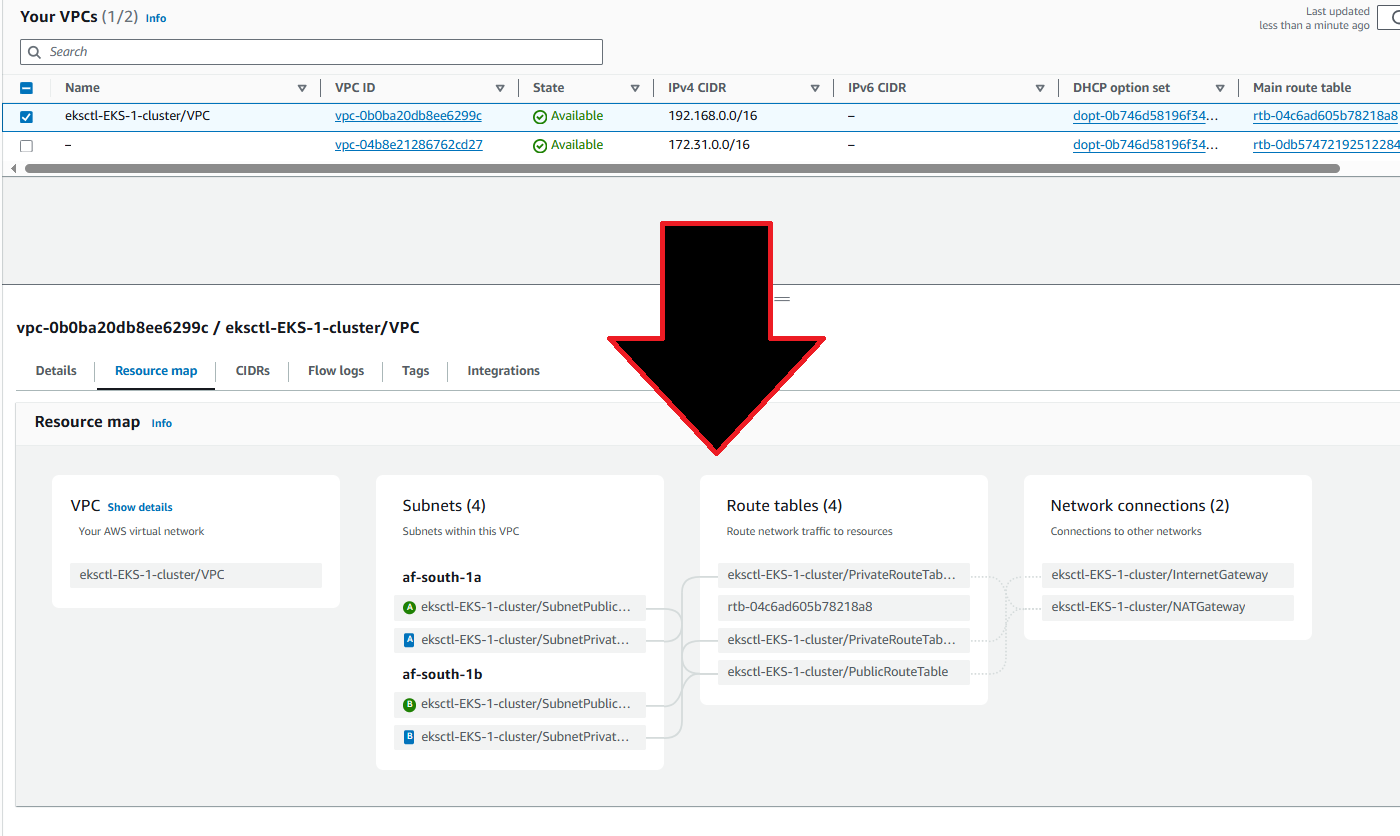
Task: Click the refresh button beside Last updated
Action: (1390, 17)
